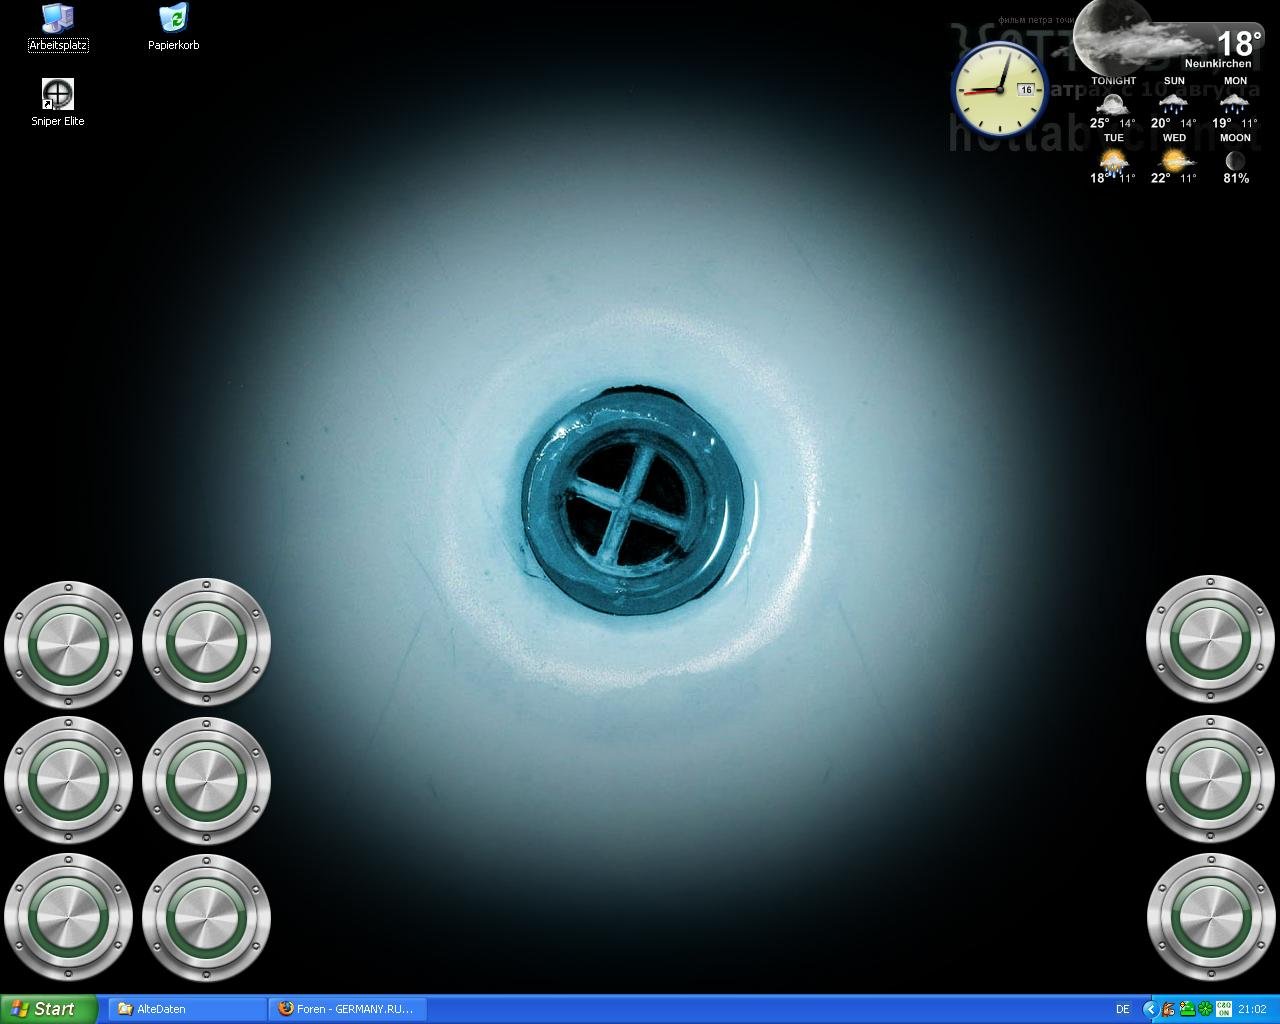Click the Neunkirchen location in weather widget
Image resolution: width=1280 pixels, height=1024 pixels.
(1217, 64)
